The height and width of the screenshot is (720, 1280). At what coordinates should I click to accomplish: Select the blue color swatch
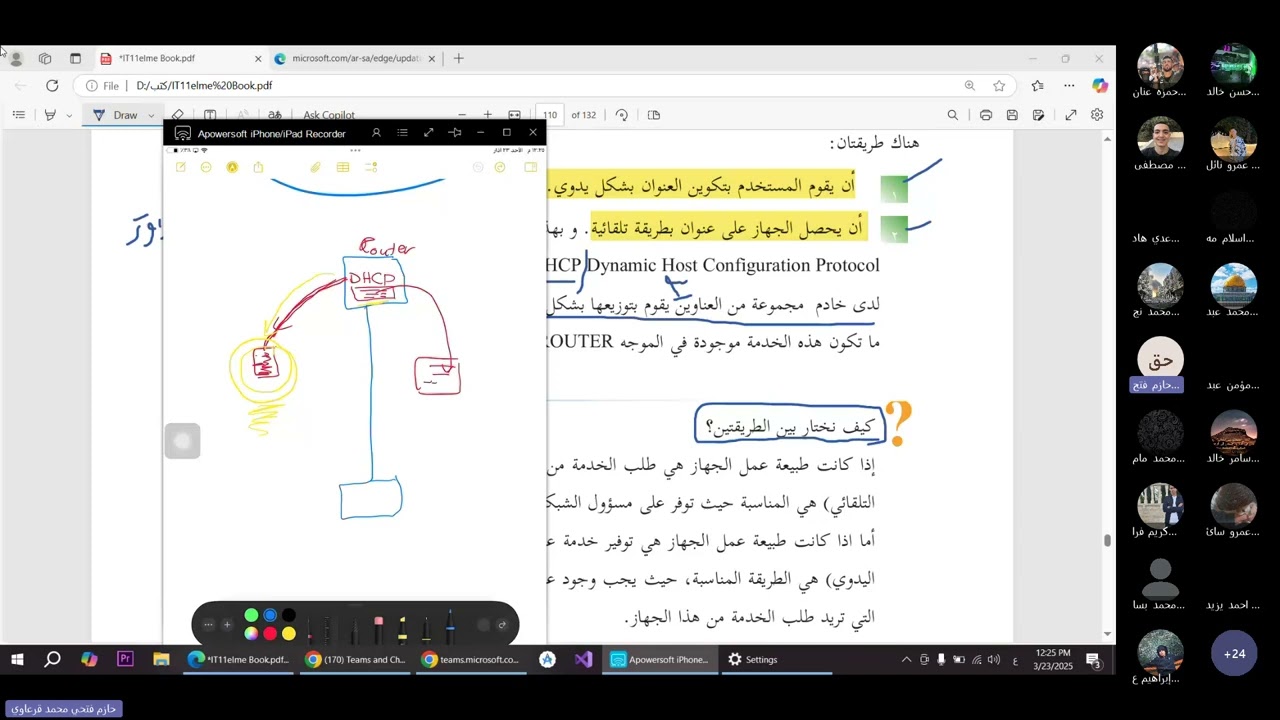pyautogui.click(x=270, y=616)
